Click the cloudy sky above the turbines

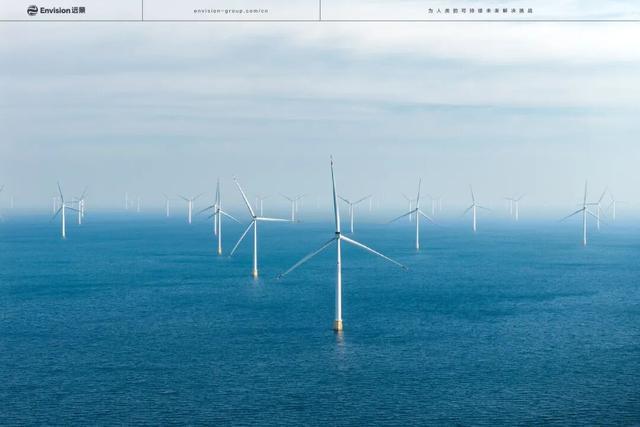320,90
